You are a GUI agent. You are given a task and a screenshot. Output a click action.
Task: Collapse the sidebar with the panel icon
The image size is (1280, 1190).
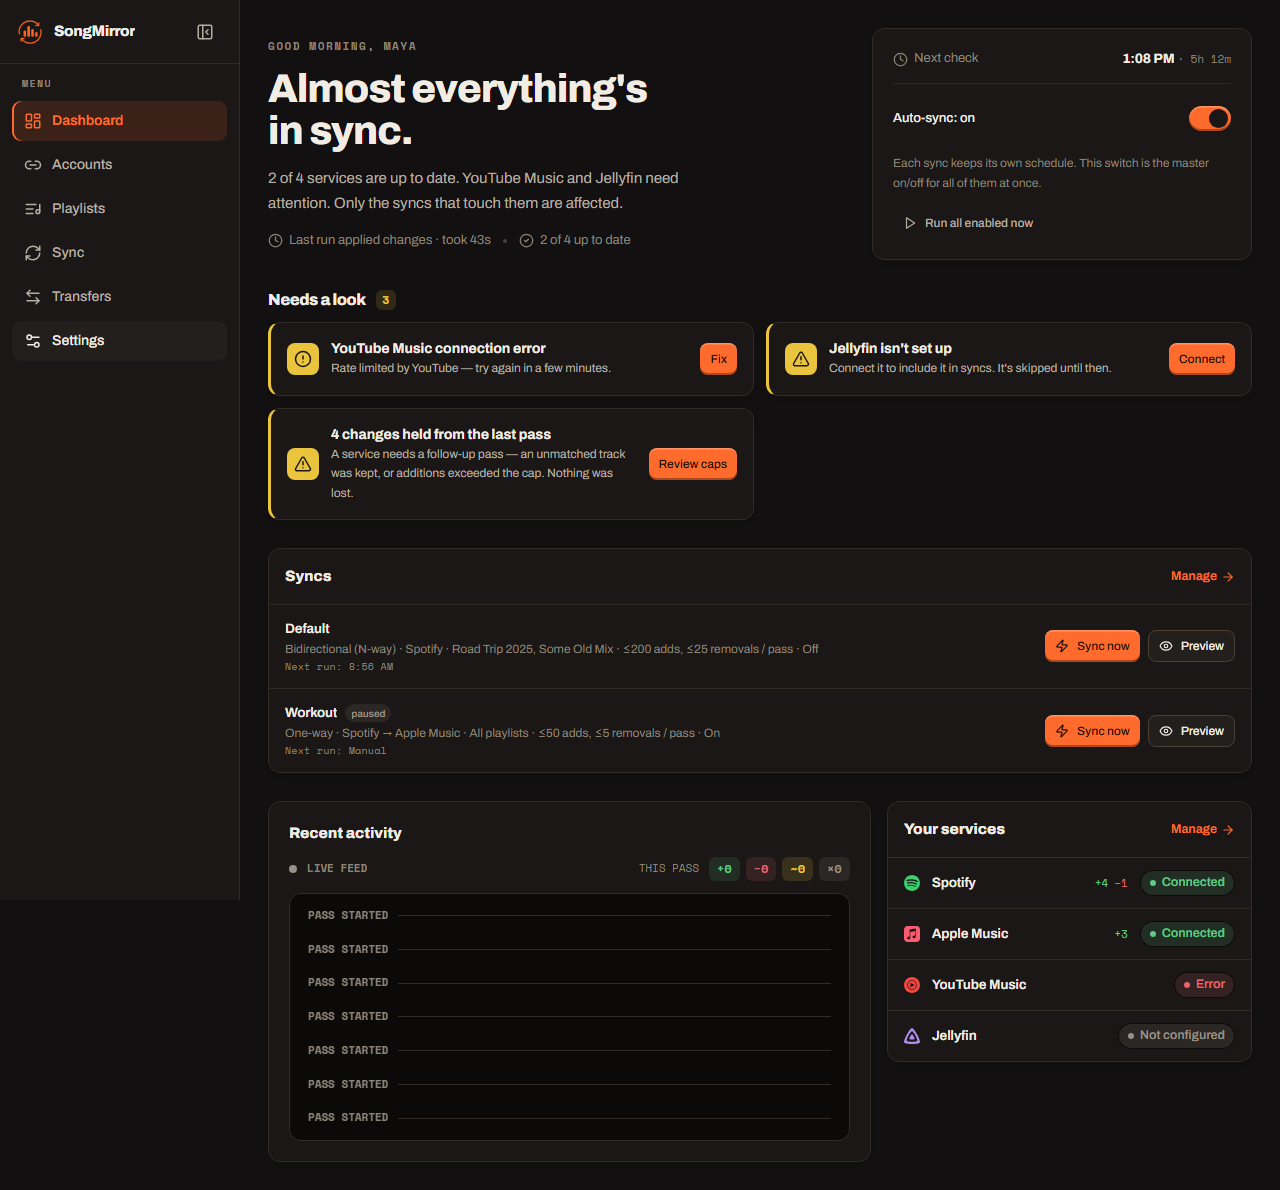tap(205, 32)
